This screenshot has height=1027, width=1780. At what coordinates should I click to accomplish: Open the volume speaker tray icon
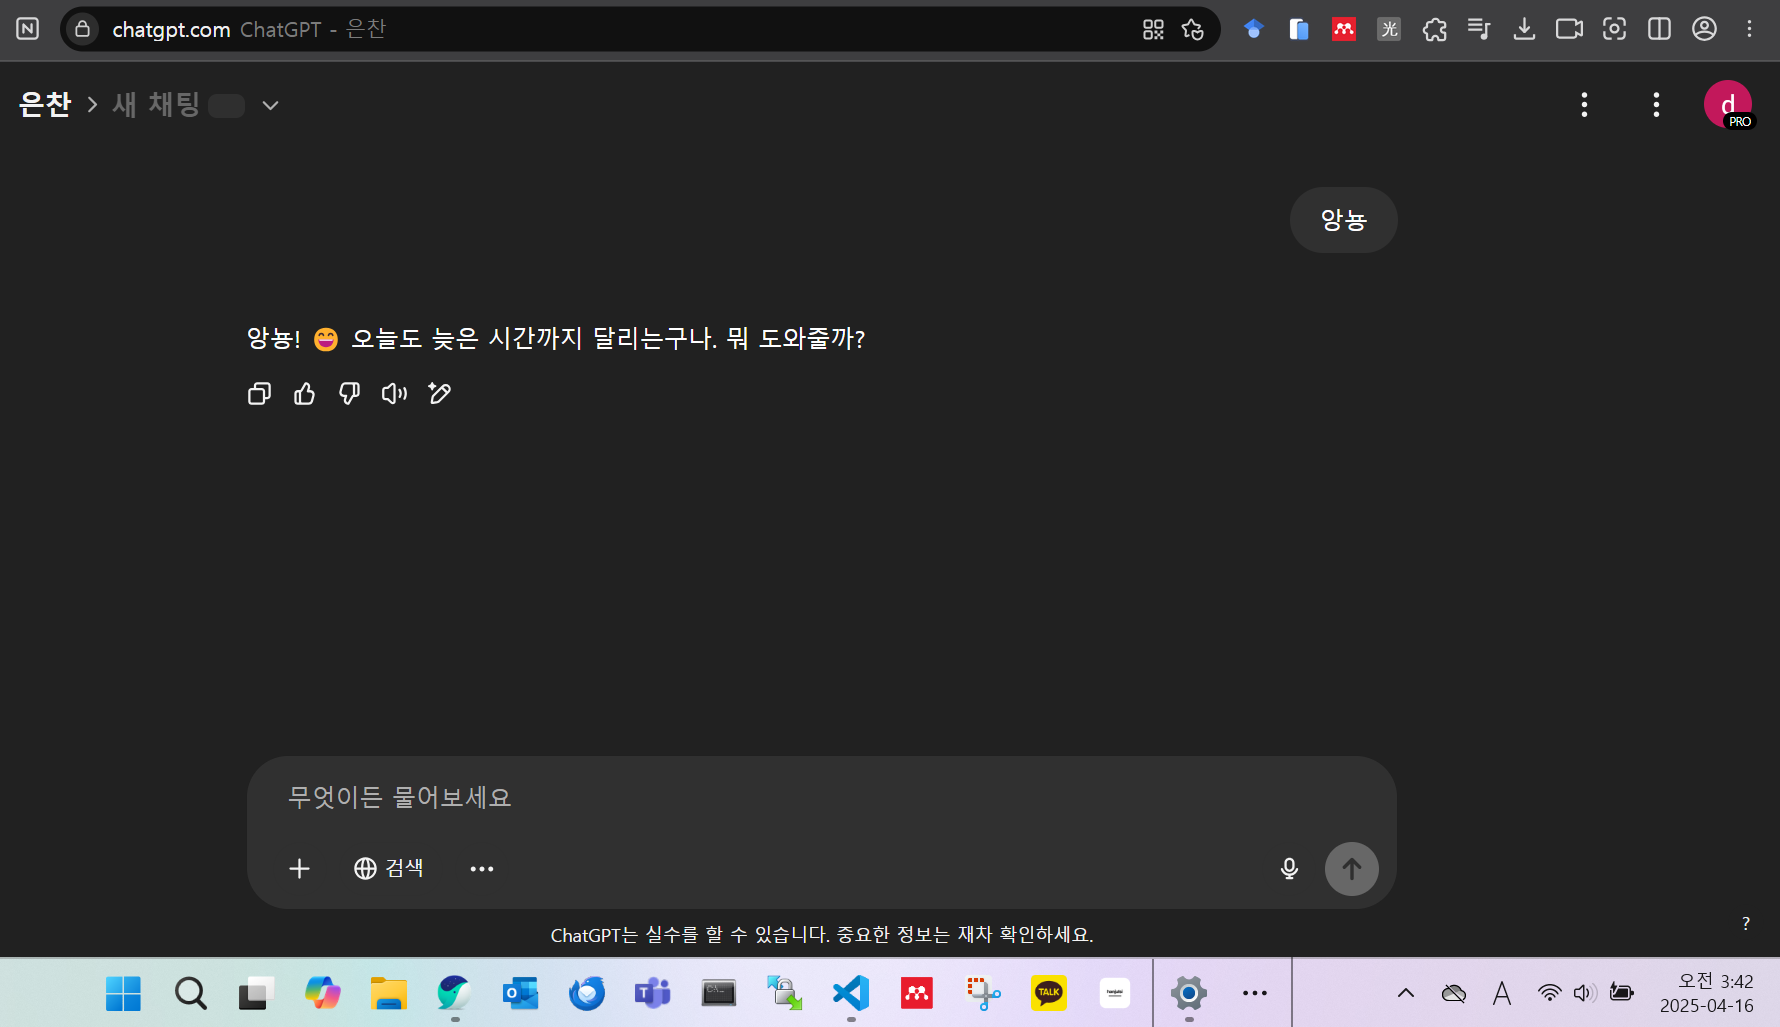point(1584,993)
